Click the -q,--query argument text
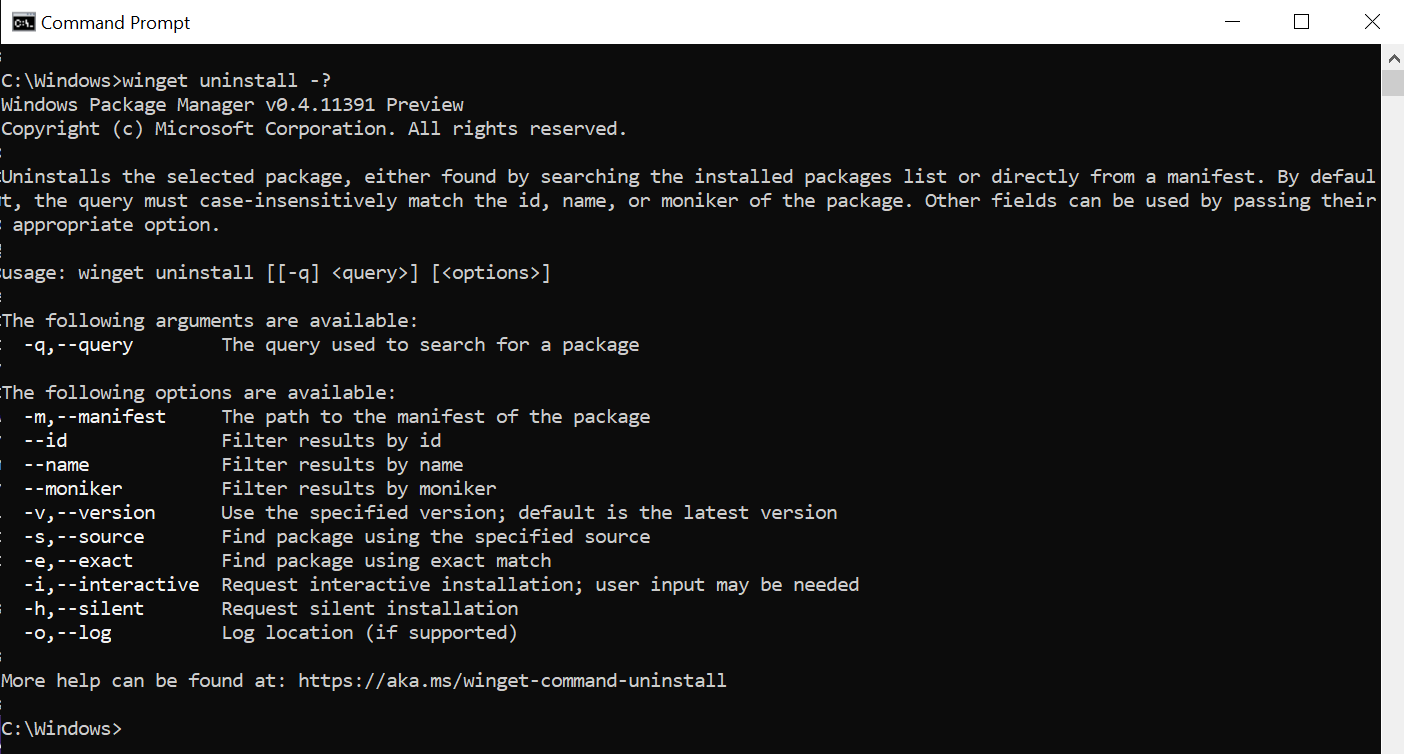1404x754 pixels. [x=79, y=345]
